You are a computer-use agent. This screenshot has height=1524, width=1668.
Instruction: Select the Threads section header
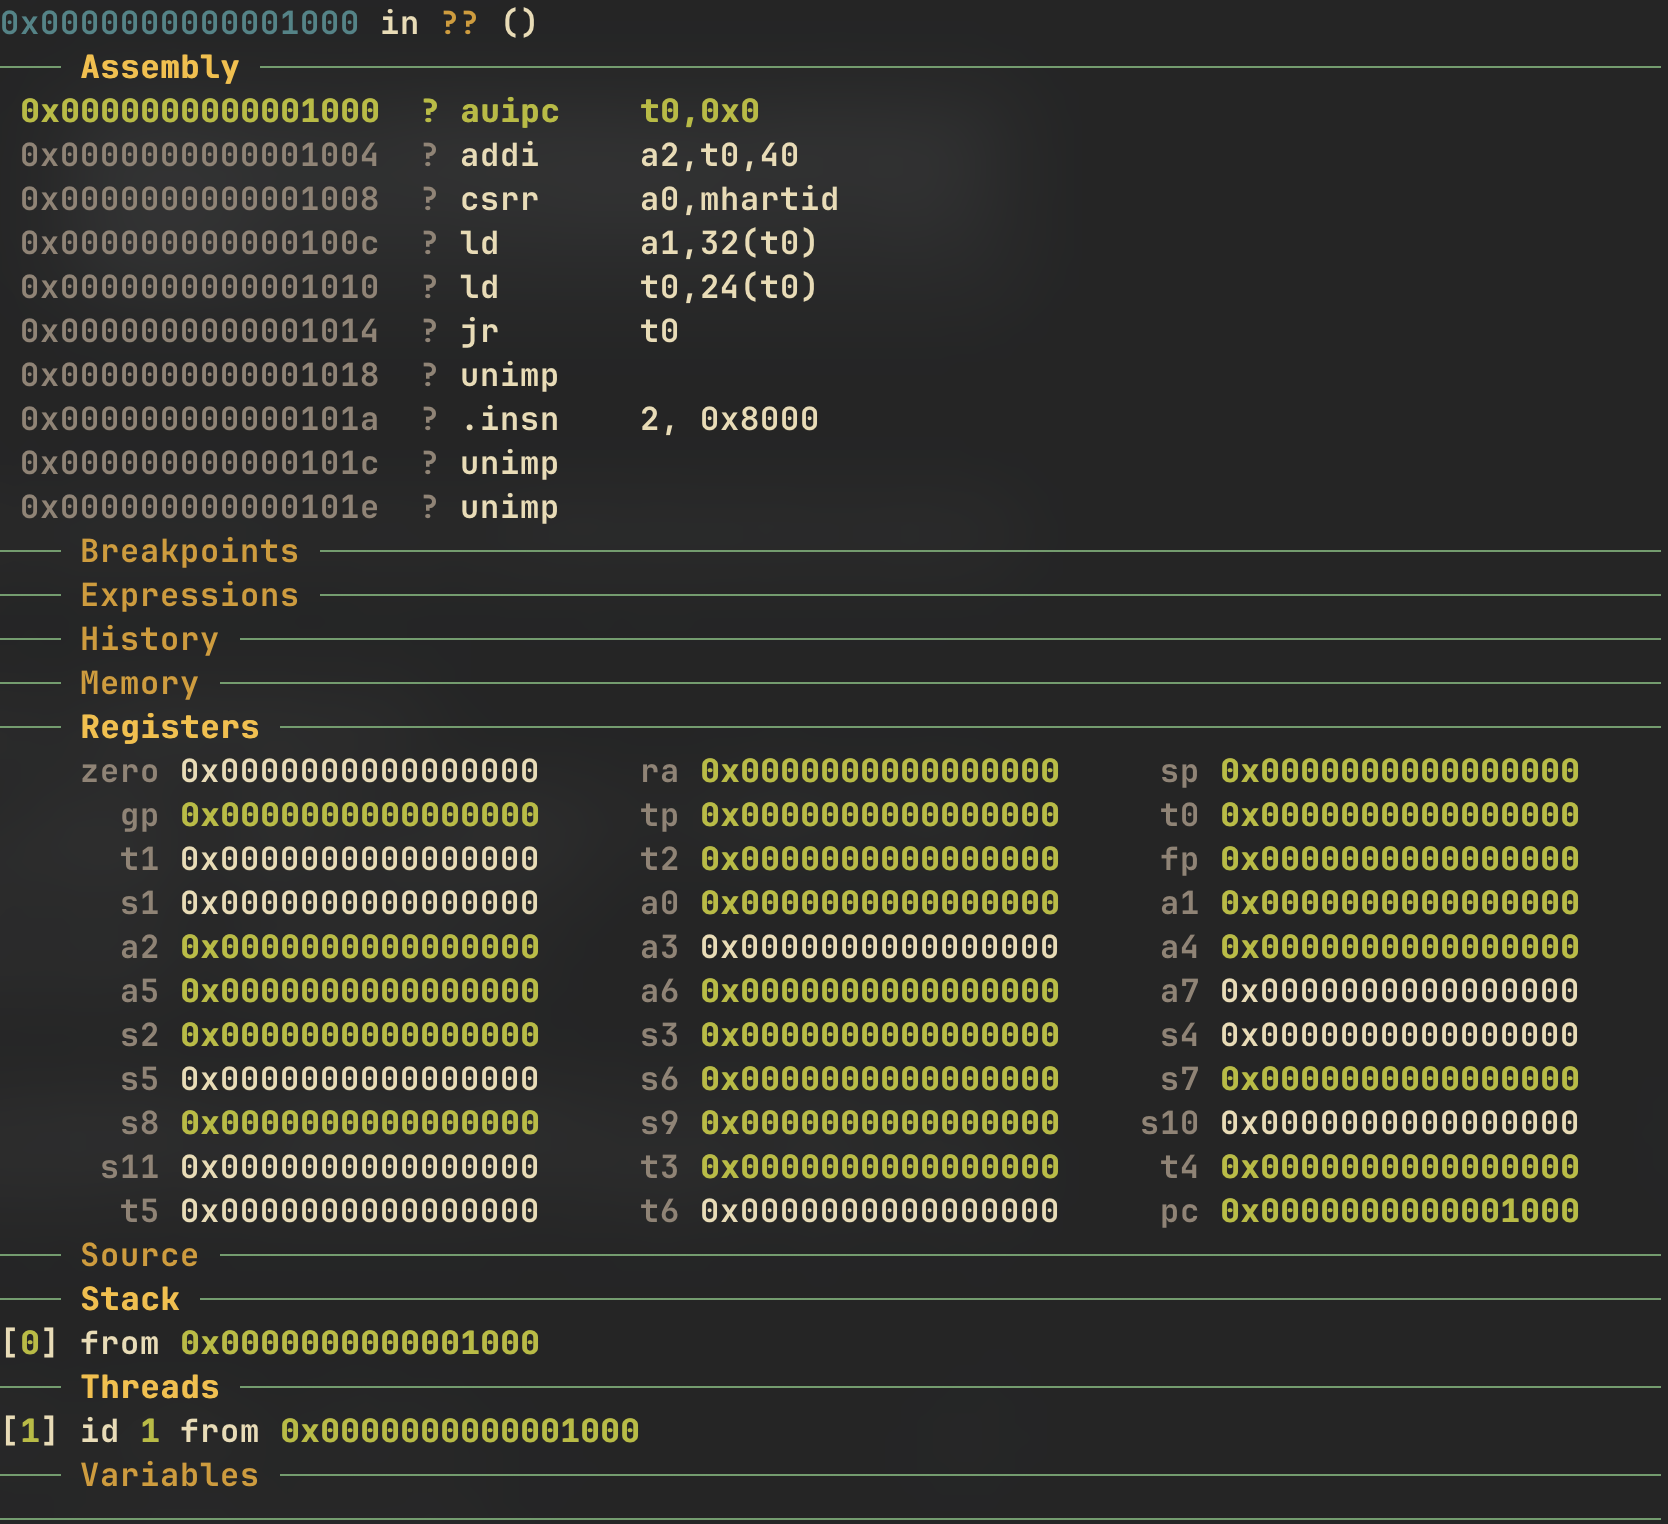coord(150,1387)
